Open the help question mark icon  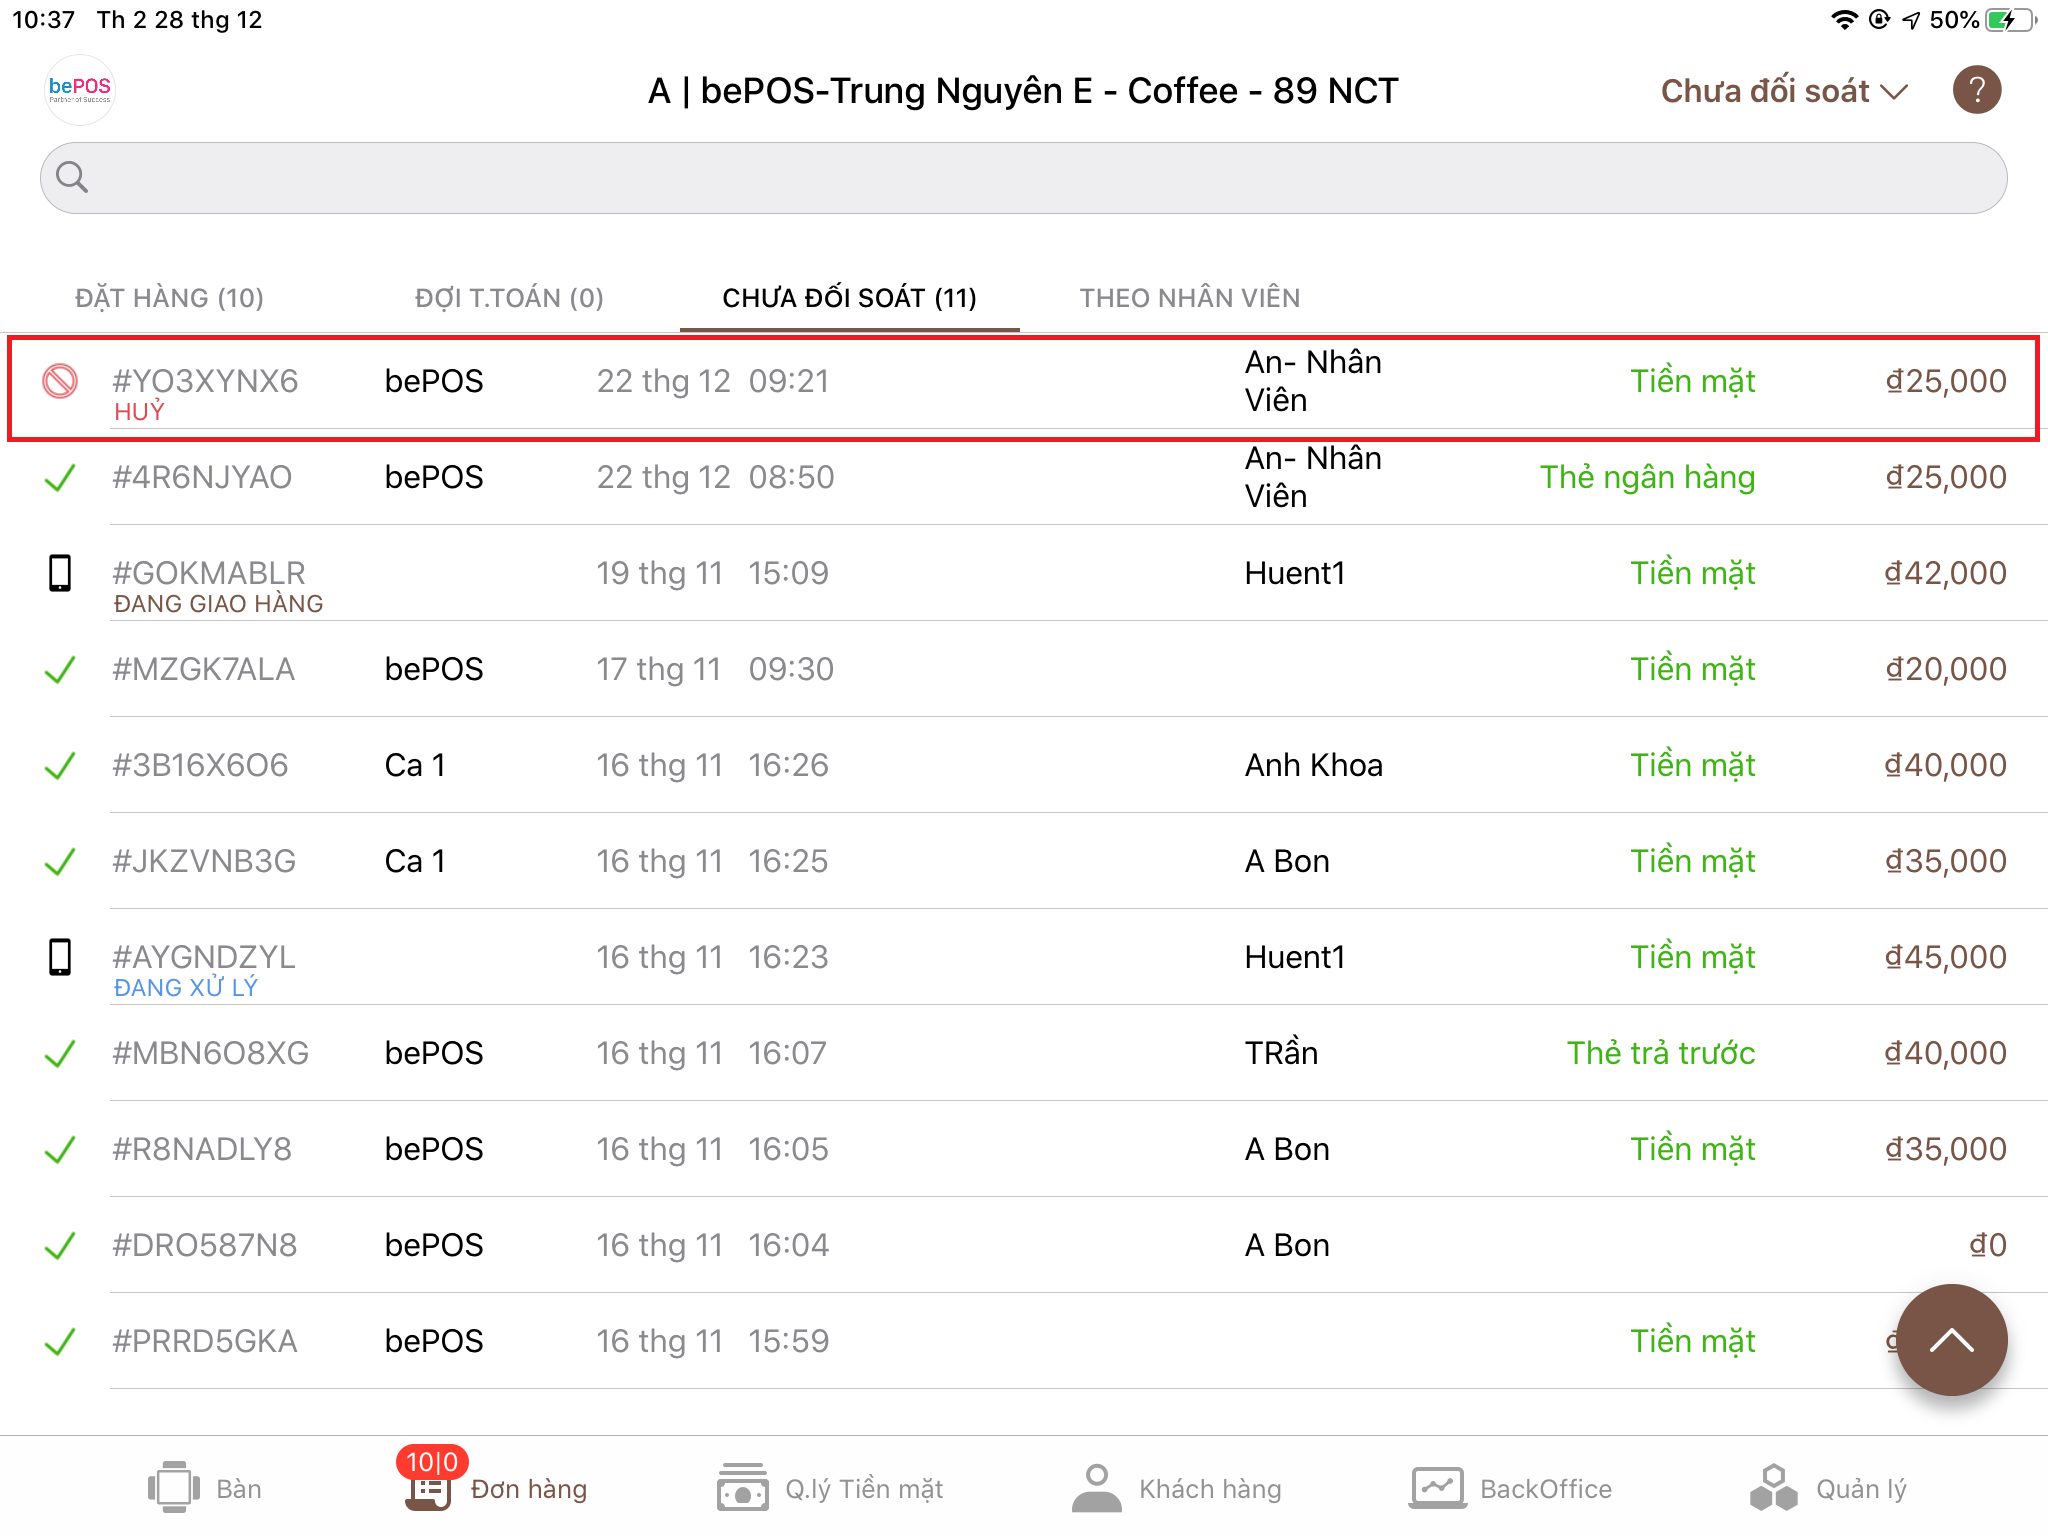pos(1976,90)
